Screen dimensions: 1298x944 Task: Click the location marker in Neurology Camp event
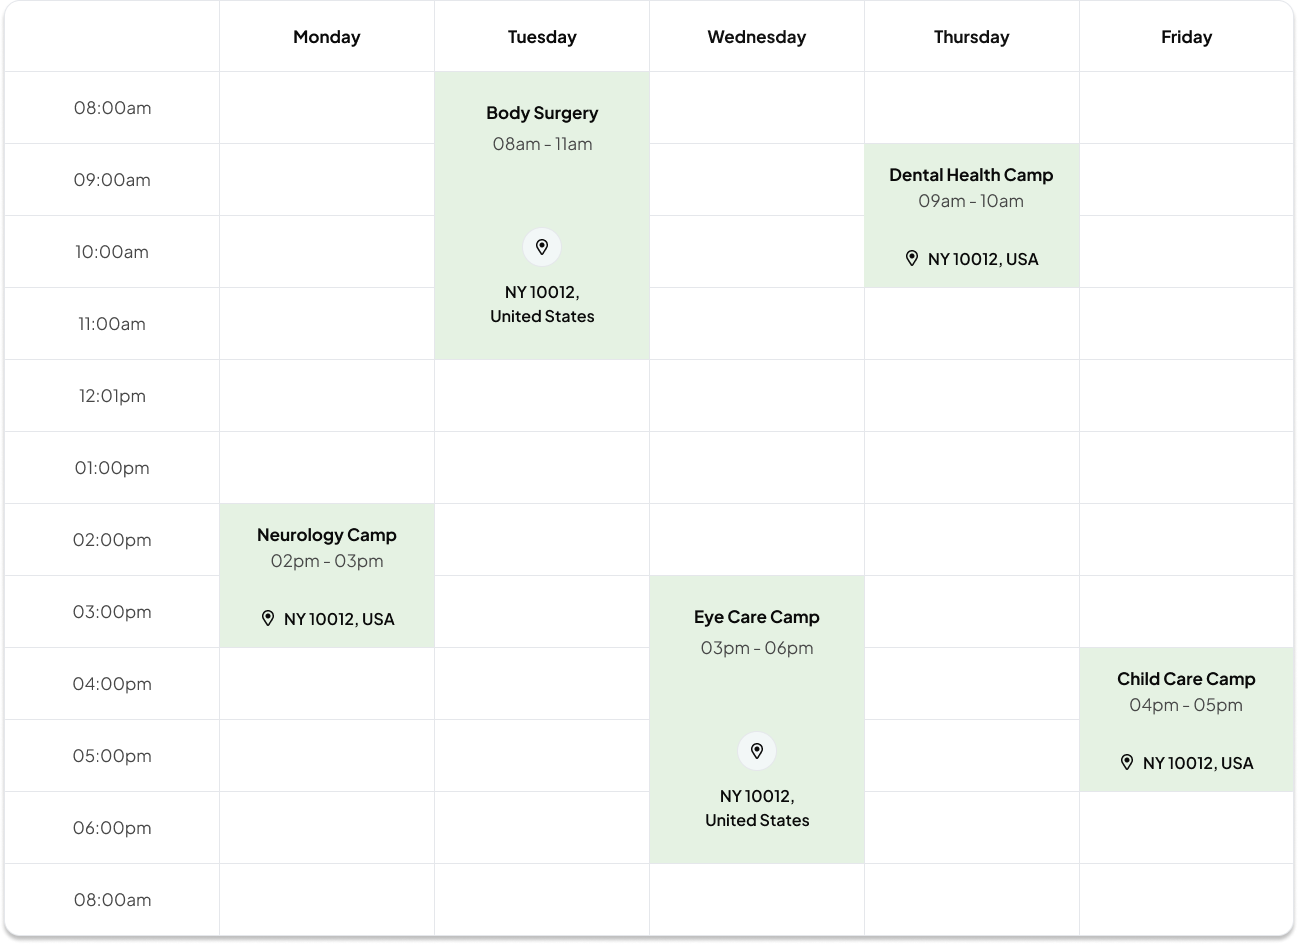point(267,618)
